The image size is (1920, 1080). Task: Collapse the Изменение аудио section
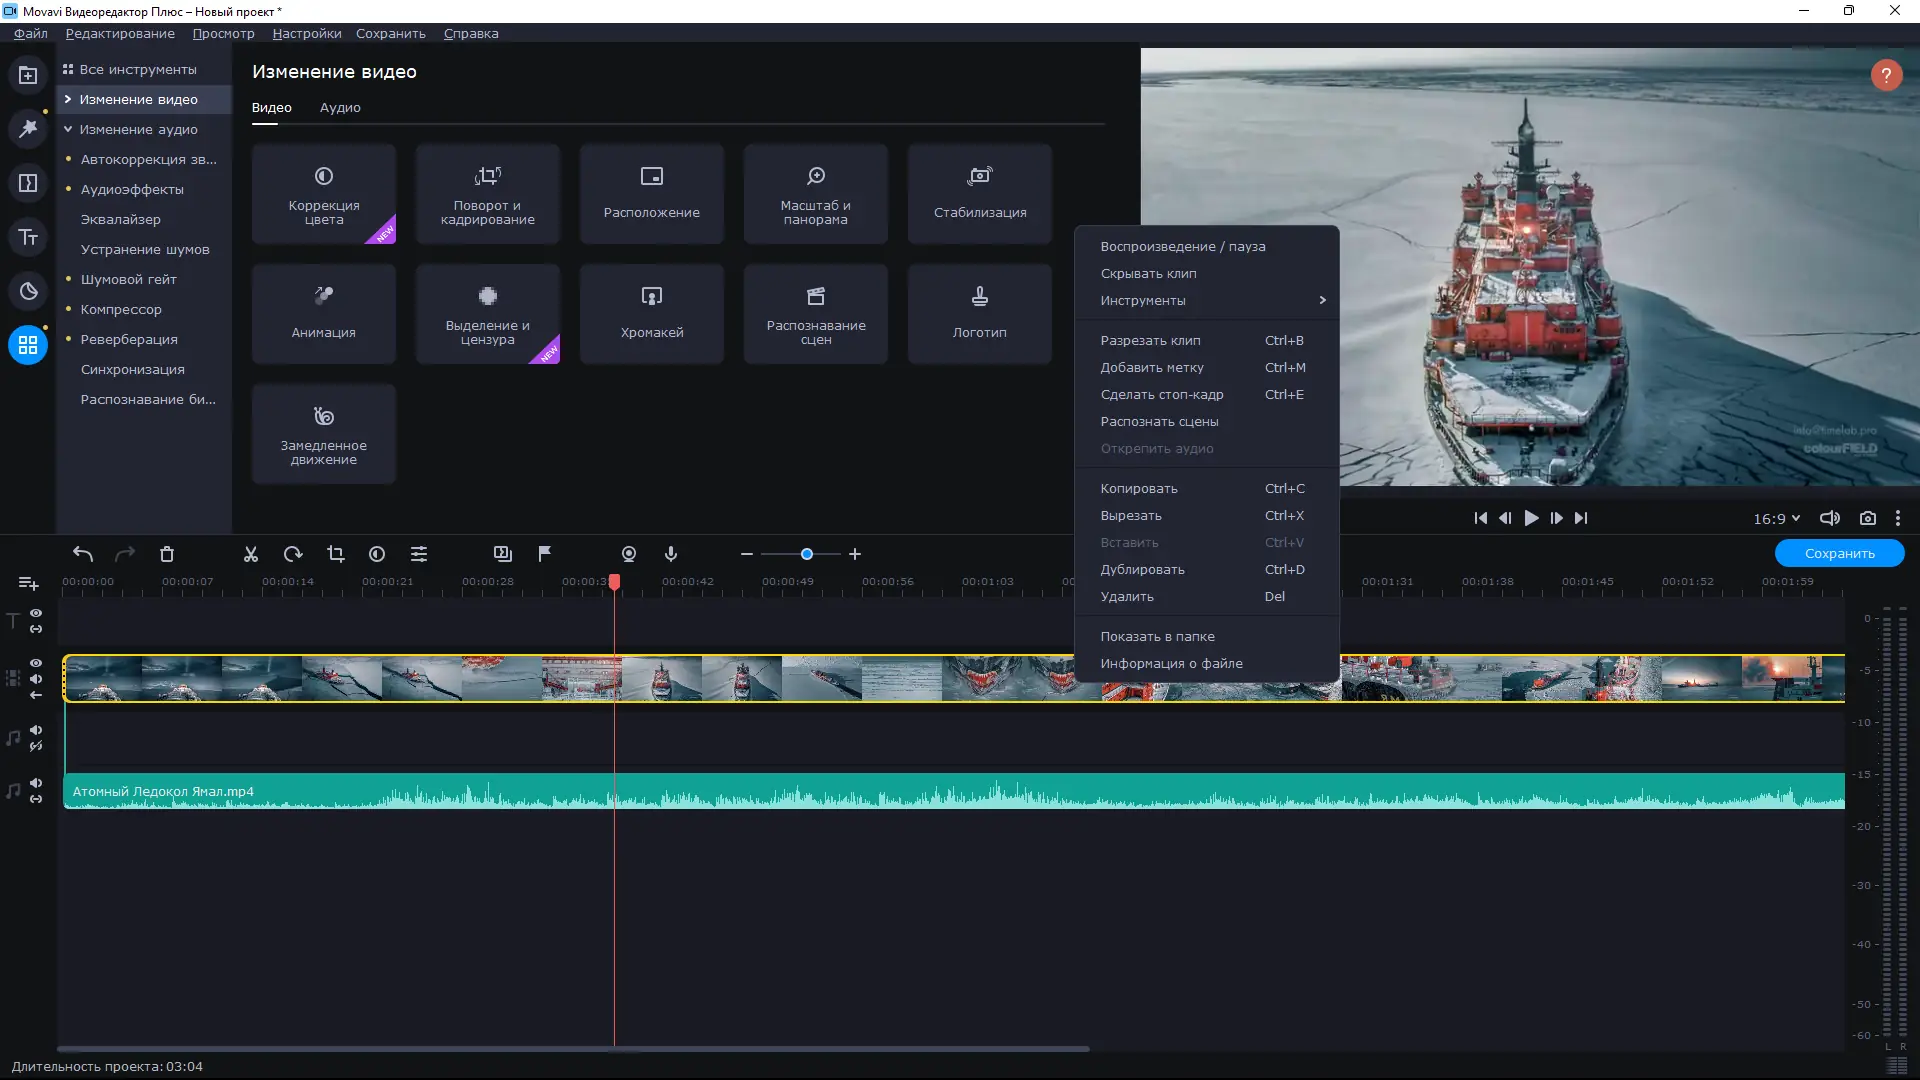[140, 129]
